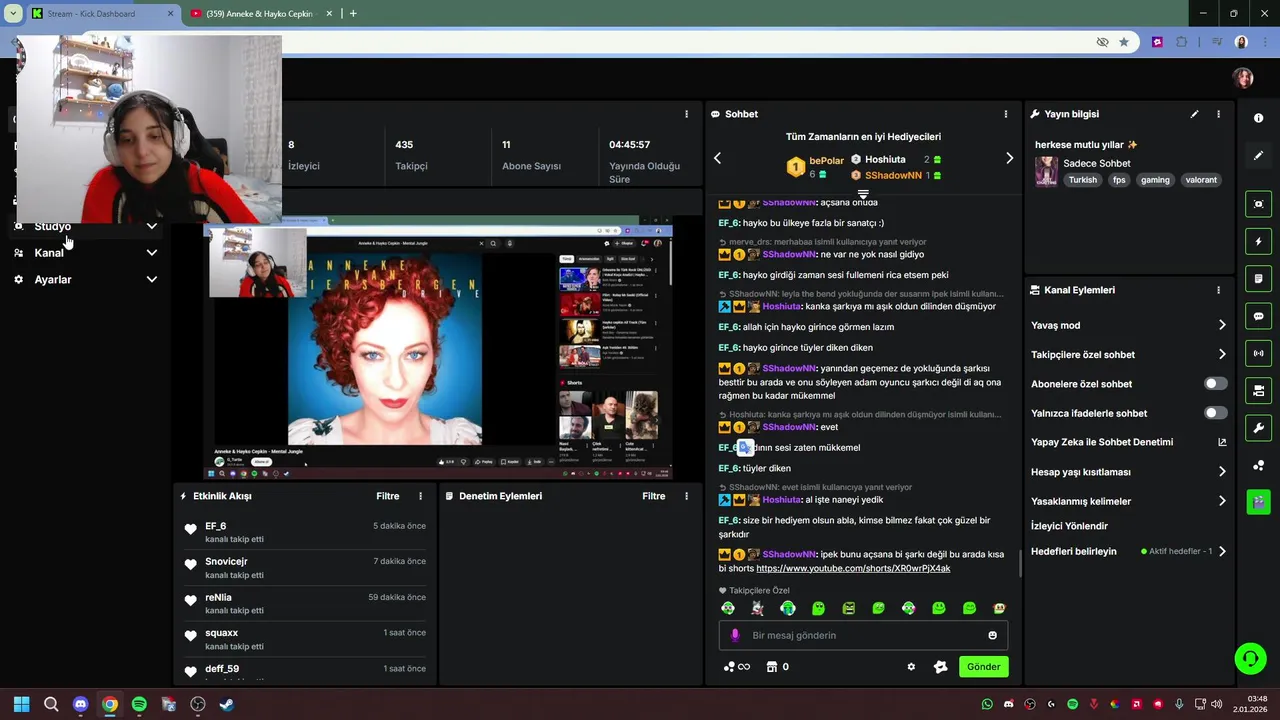Click the star badge icon beside Gönder

940,667
